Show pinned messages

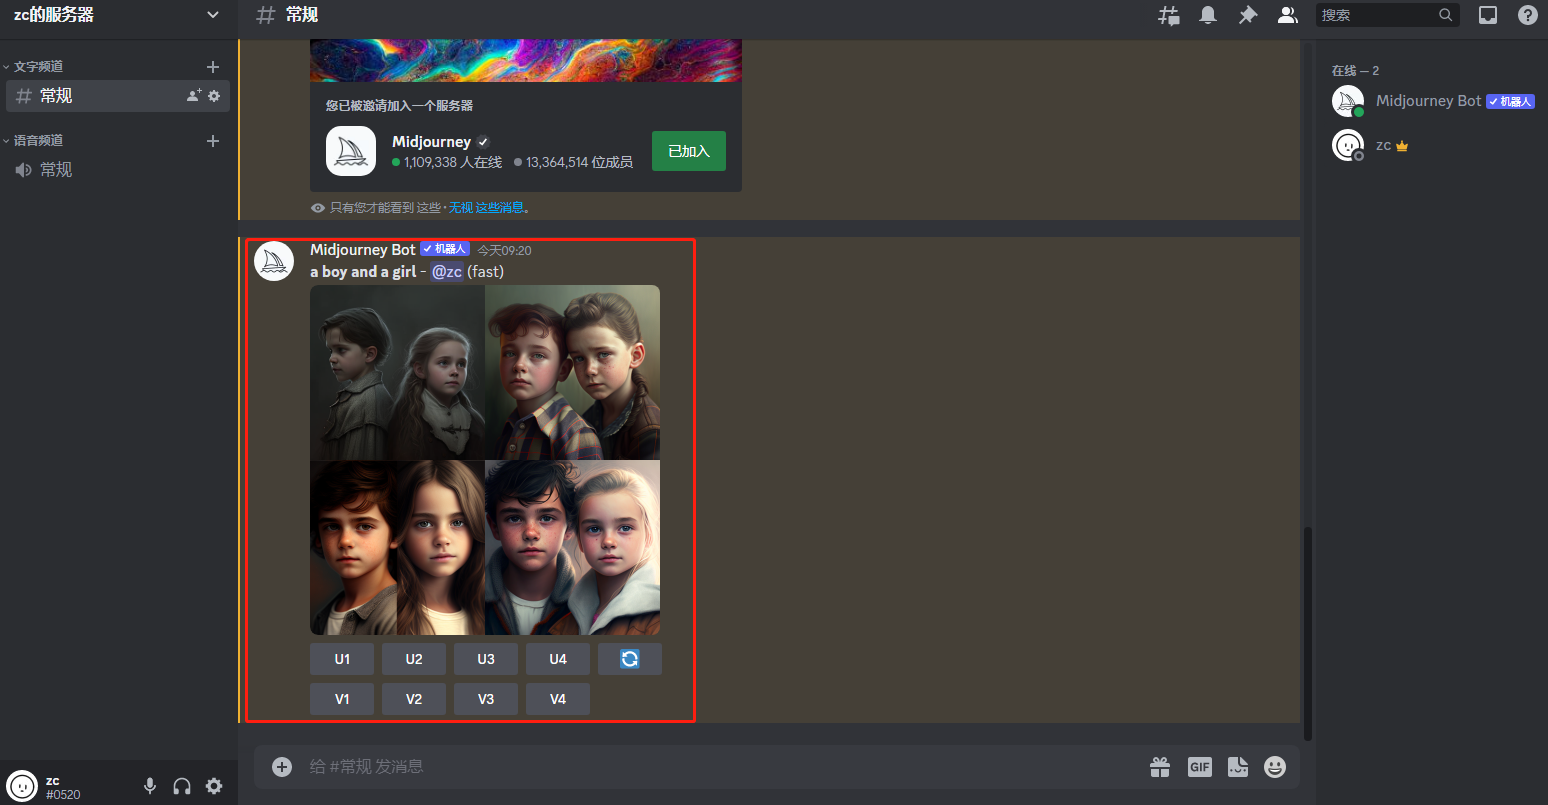[x=1248, y=15]
